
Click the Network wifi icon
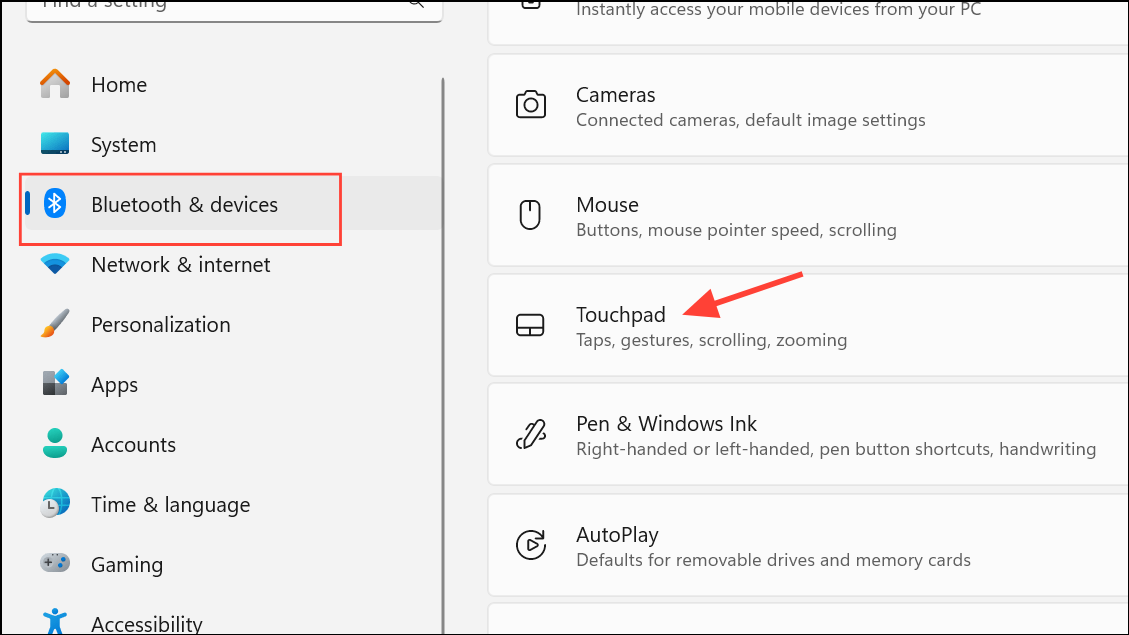[x=55, y=264]
